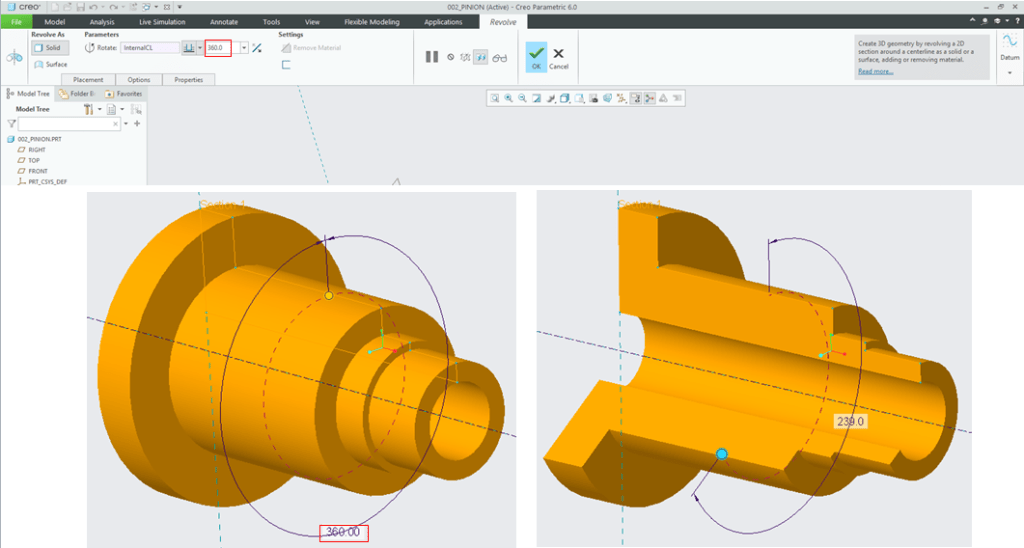Click the Thicken Sketch icon under Settings

point(286,65)
